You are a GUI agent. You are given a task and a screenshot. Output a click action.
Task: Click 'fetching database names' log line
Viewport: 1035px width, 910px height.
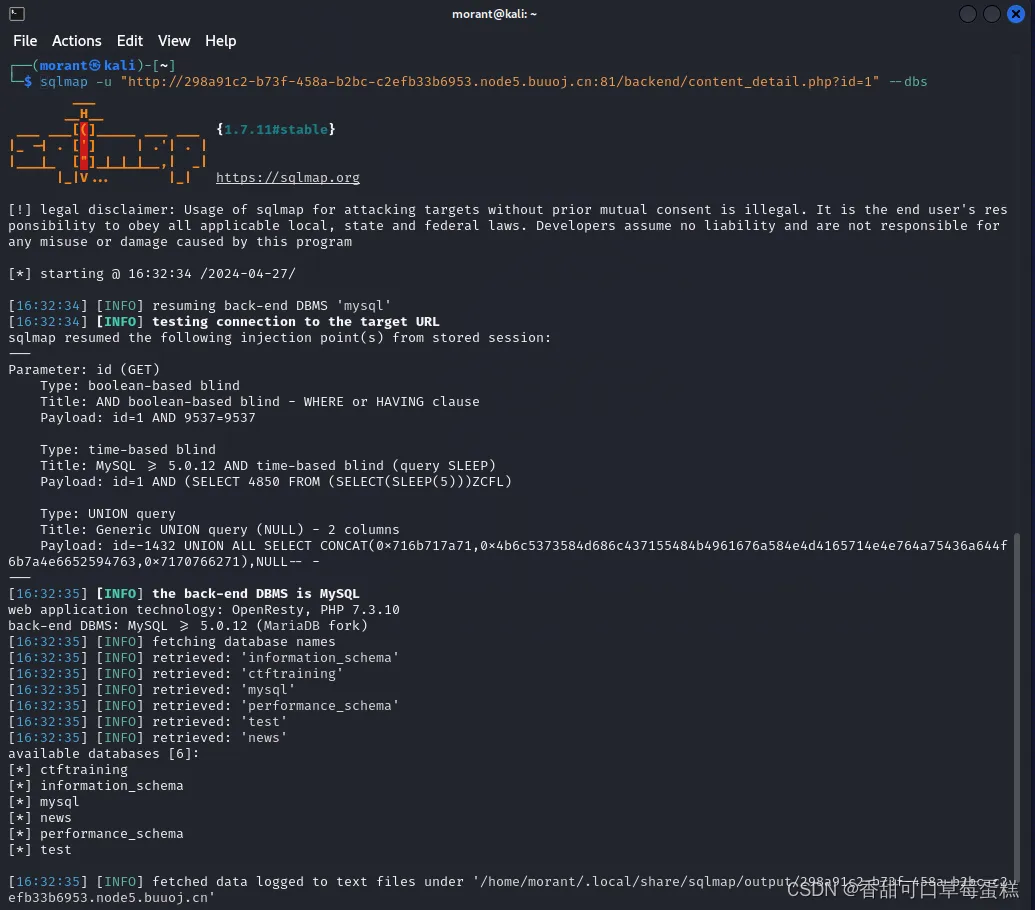pyautogui.click(x=172, y=641)
